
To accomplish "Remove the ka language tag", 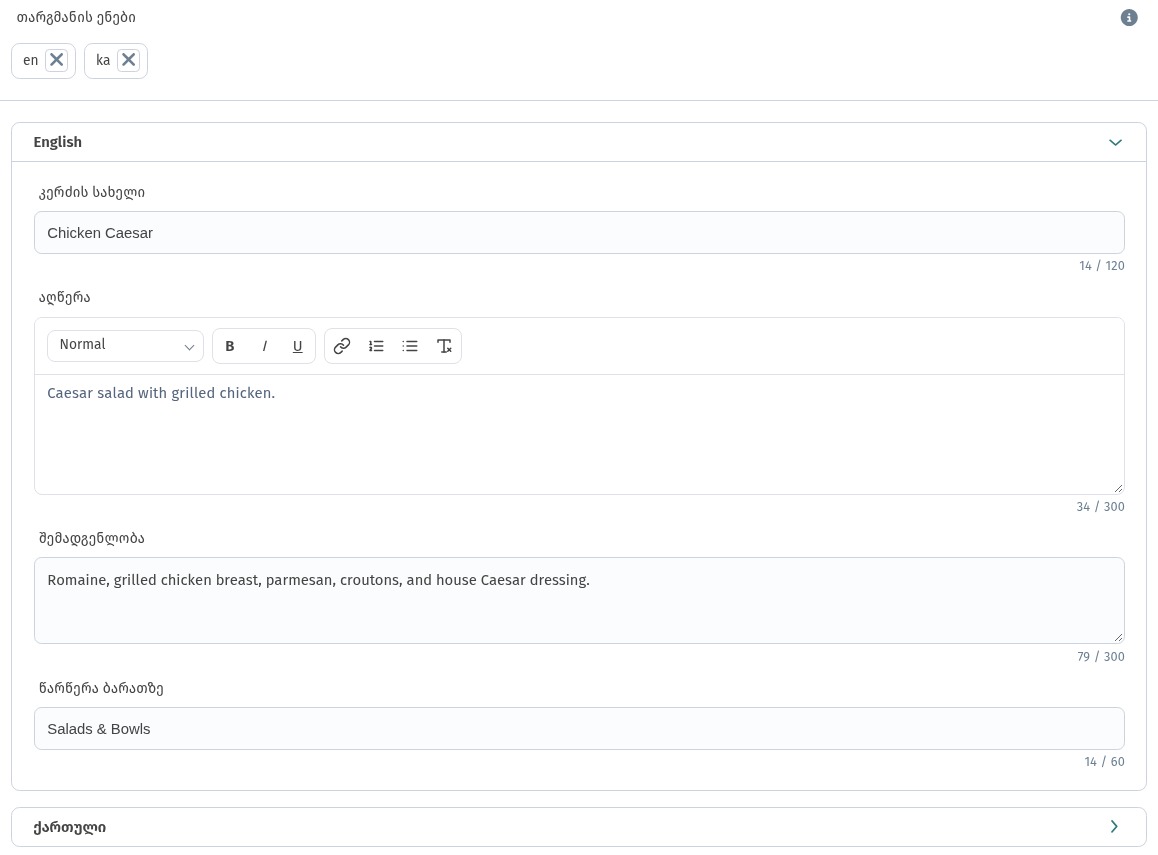I will (129, 60).
